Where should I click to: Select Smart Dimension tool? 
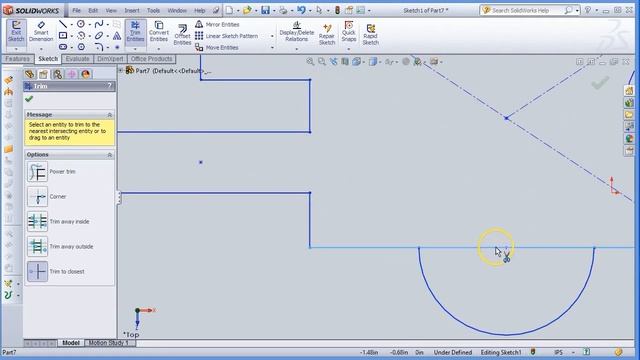coord(41,32)
